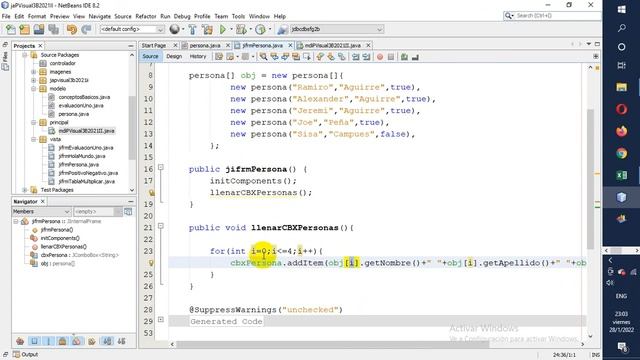Click the Undo toolbar icon

pyautogui.click(x=72, y=29)
